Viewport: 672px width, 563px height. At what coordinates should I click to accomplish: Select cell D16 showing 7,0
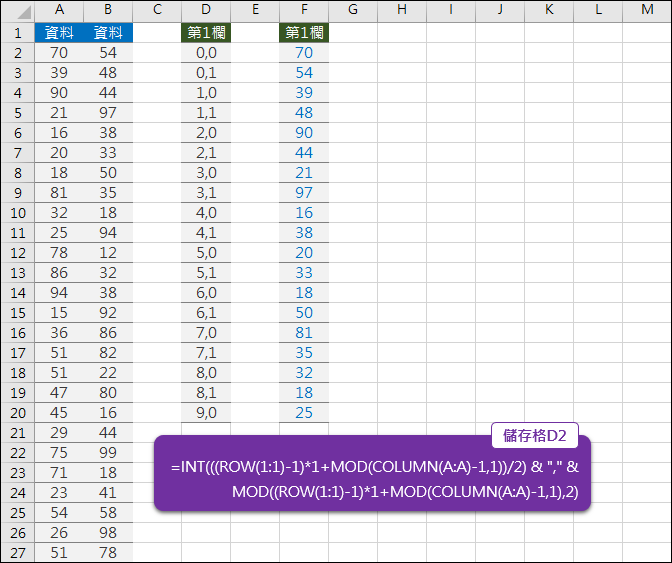click(x=206, y=332)
